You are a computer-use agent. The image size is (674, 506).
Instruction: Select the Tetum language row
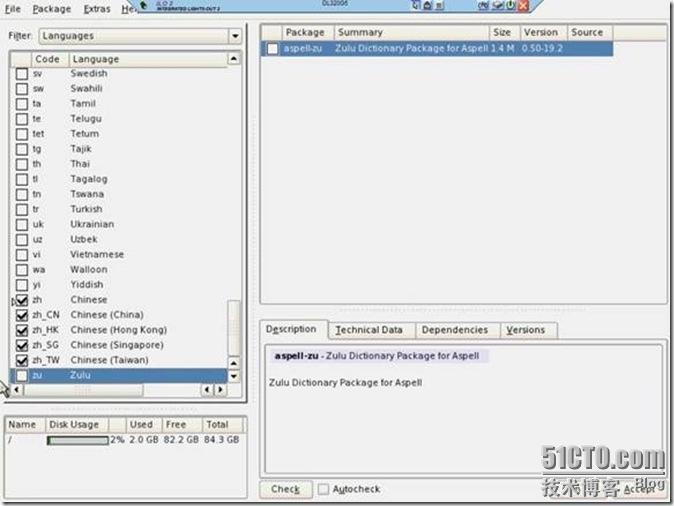click(x=118, y=134)
